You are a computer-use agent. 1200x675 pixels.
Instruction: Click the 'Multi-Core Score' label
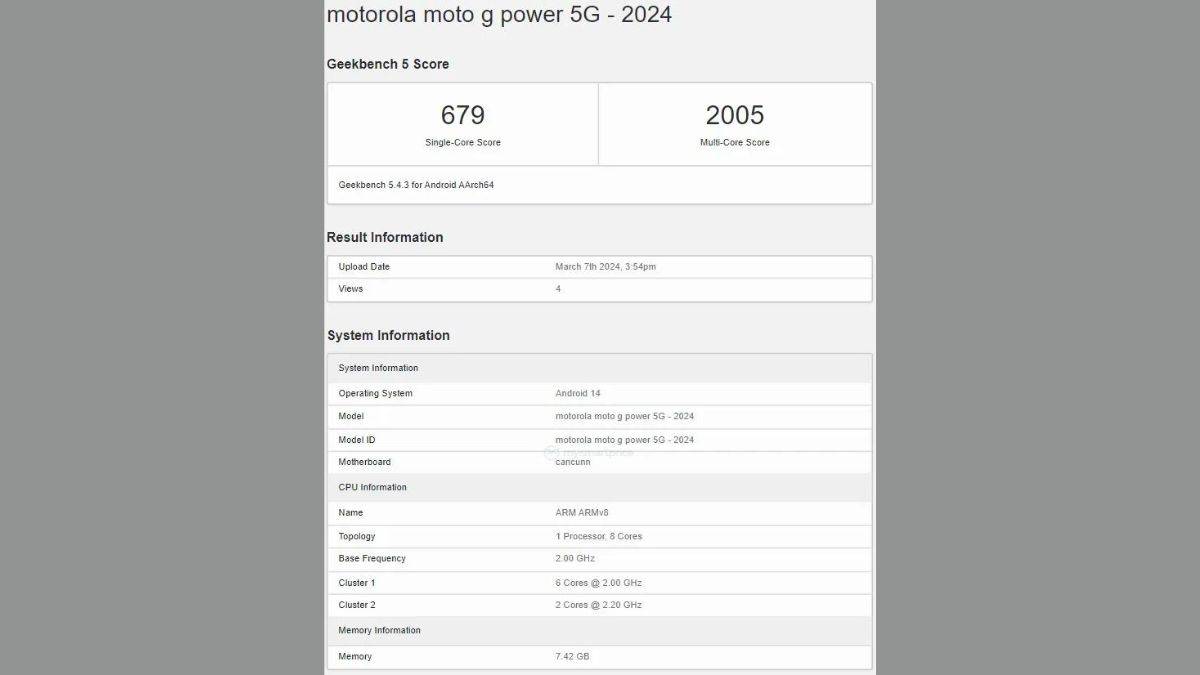pos(735,143)
